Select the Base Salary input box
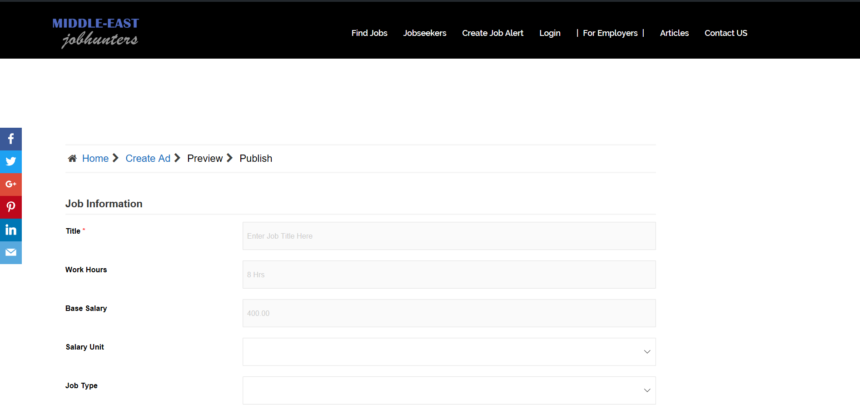 [x=449, y=313]
